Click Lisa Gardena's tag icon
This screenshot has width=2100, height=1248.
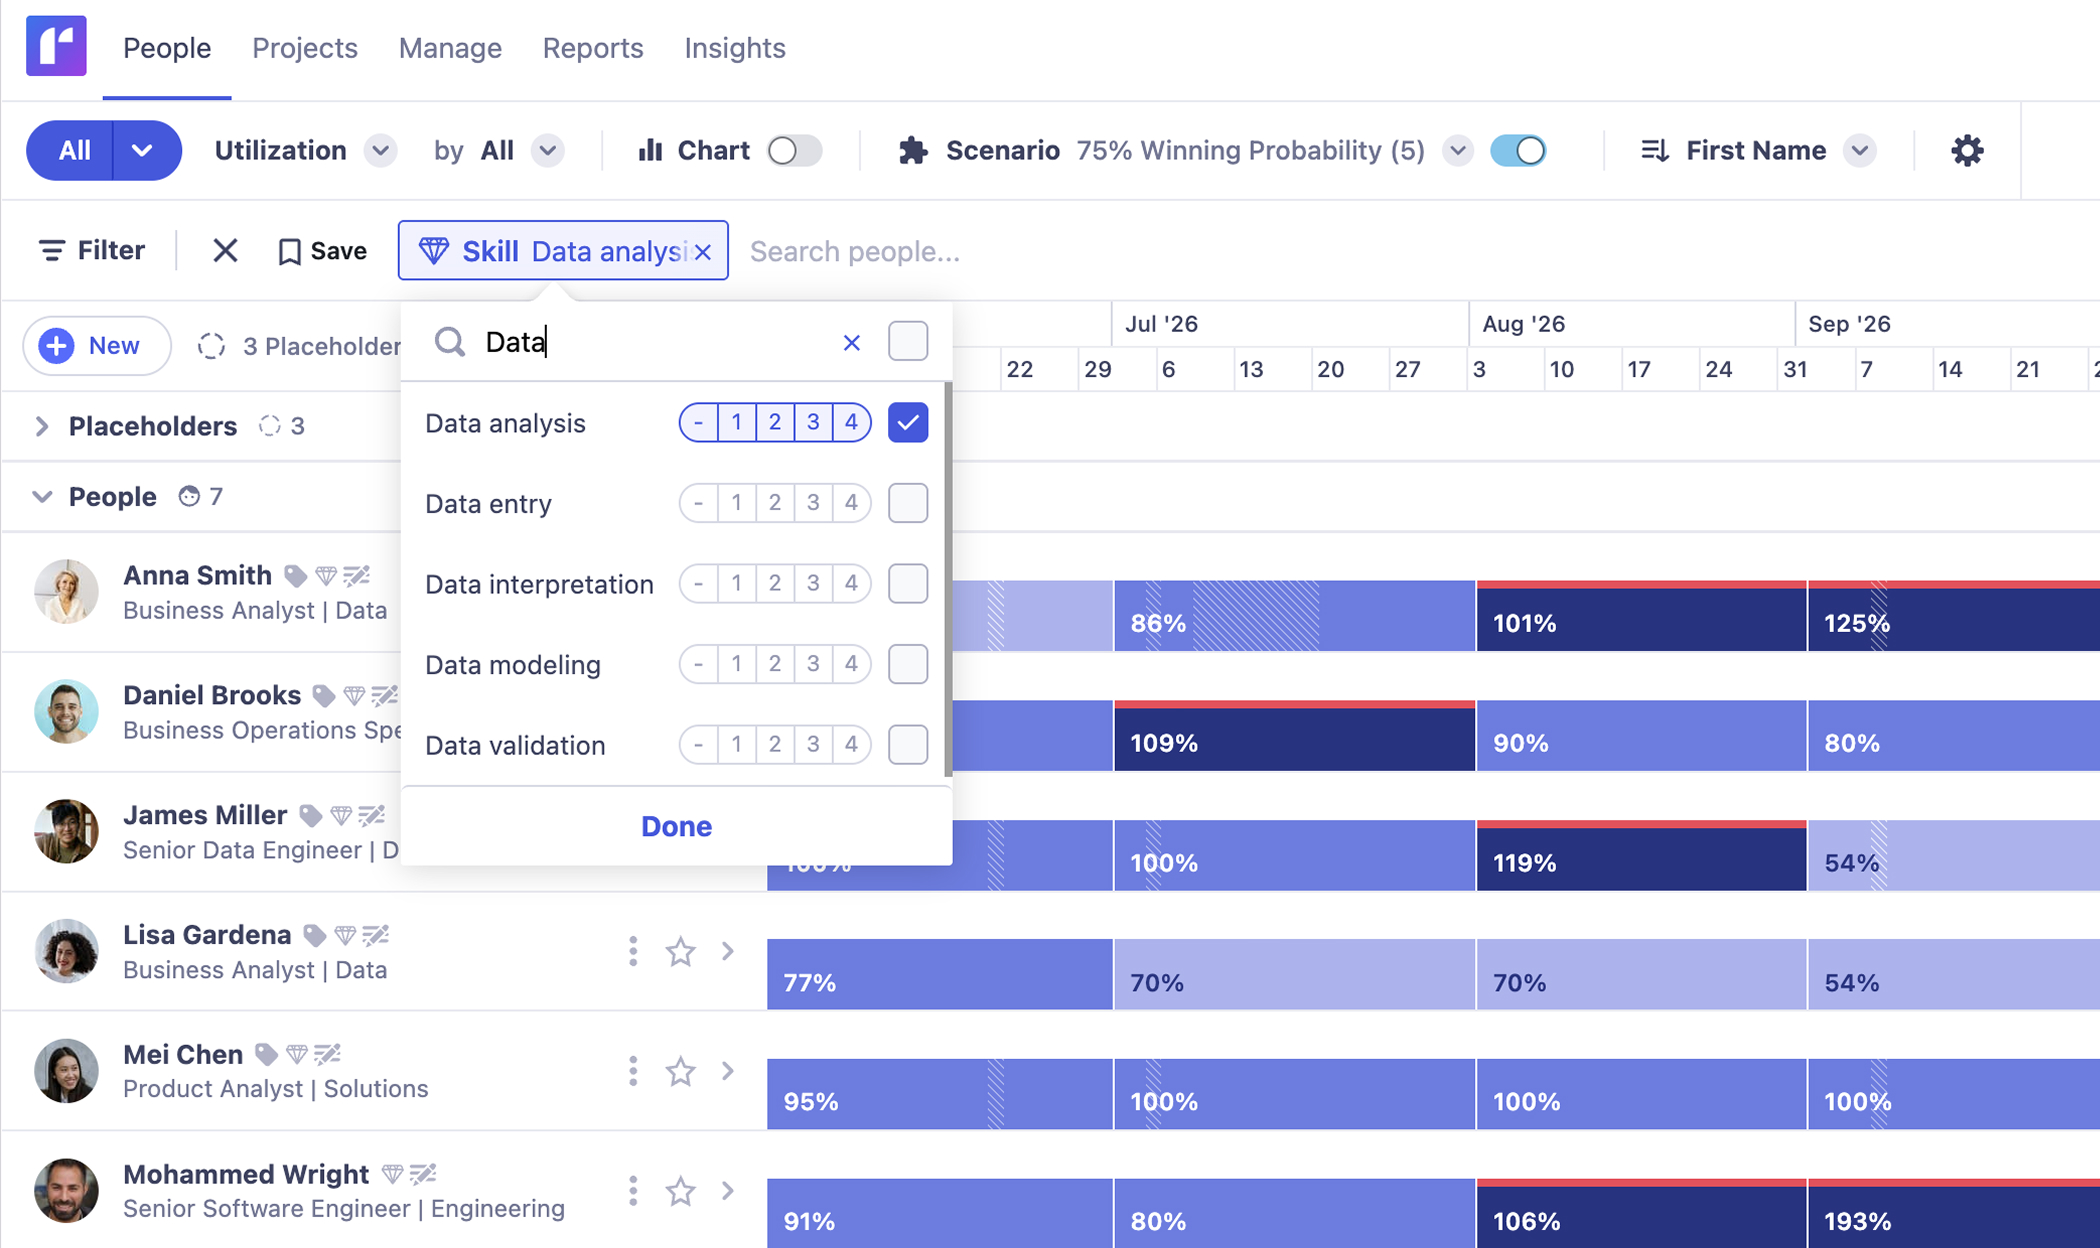pos(314,936)
